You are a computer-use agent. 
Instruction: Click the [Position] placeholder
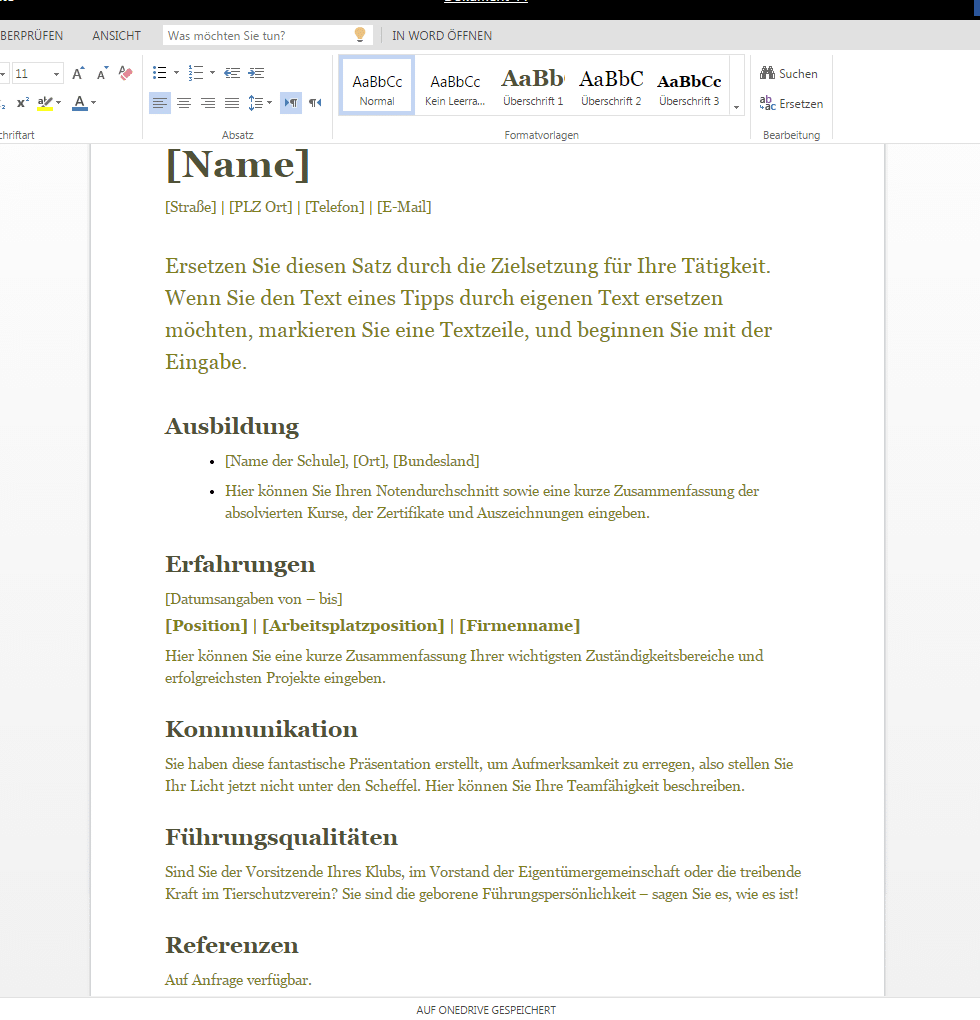206,626
